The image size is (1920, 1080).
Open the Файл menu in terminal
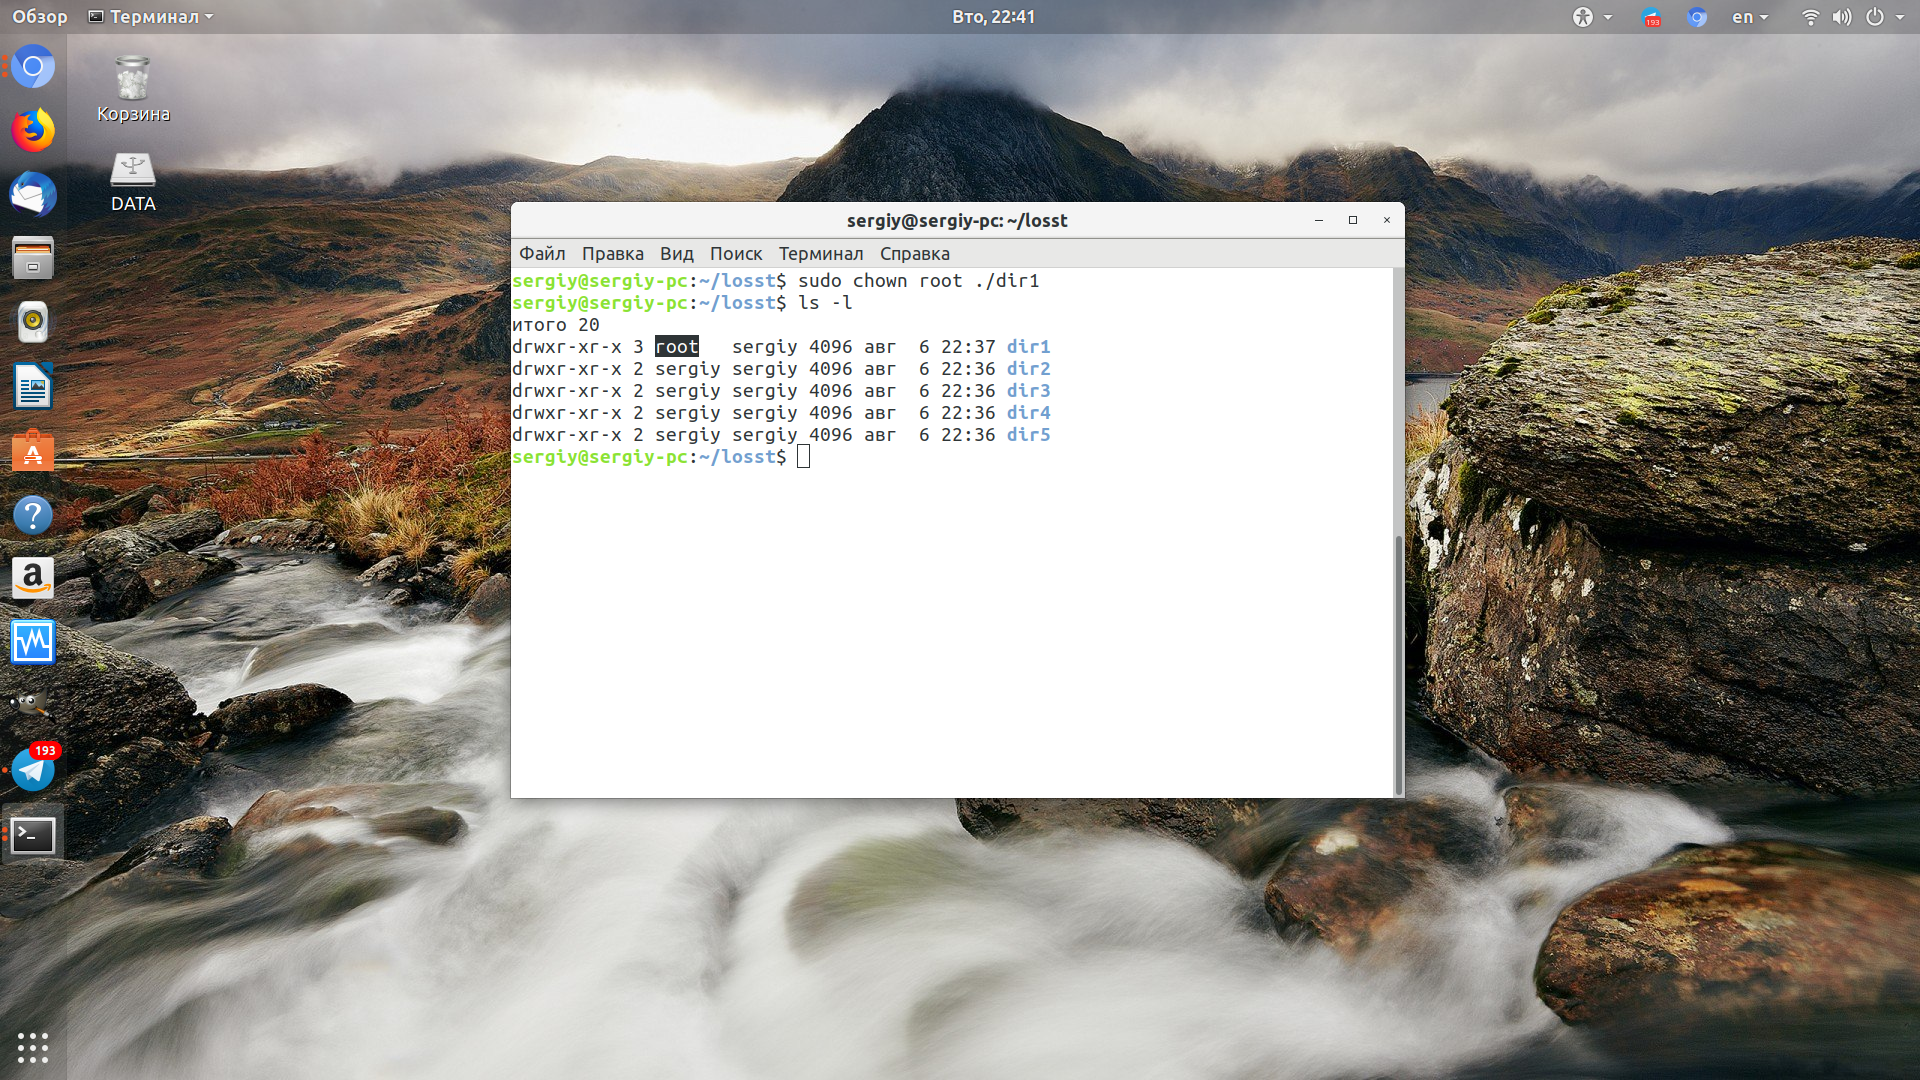[x=542, y=254]
